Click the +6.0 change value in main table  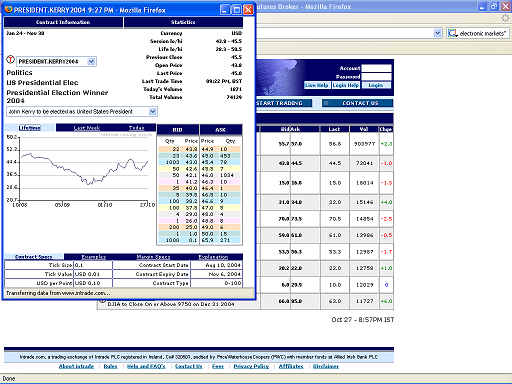pyautogui.click(x=386, y=301)
